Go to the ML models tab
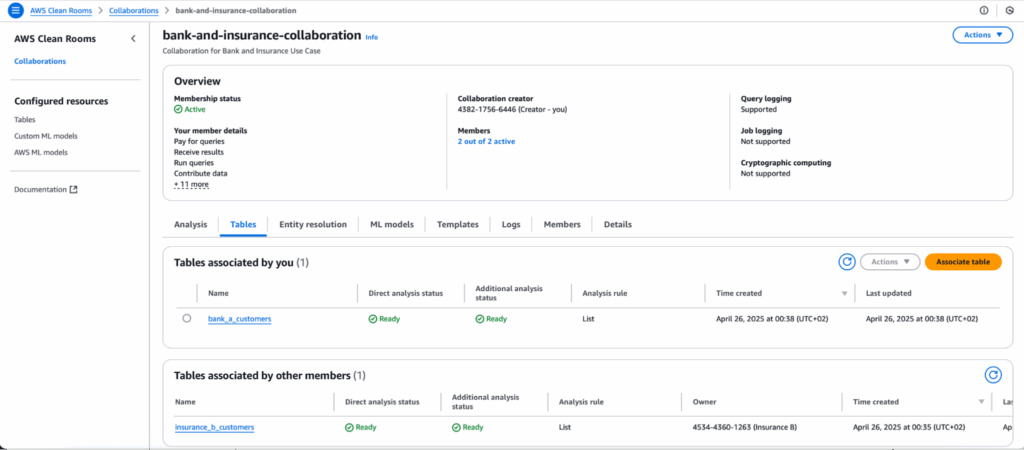Image resolution: width=1024 pixels, height=450 pixels. (x=392, y=224)
